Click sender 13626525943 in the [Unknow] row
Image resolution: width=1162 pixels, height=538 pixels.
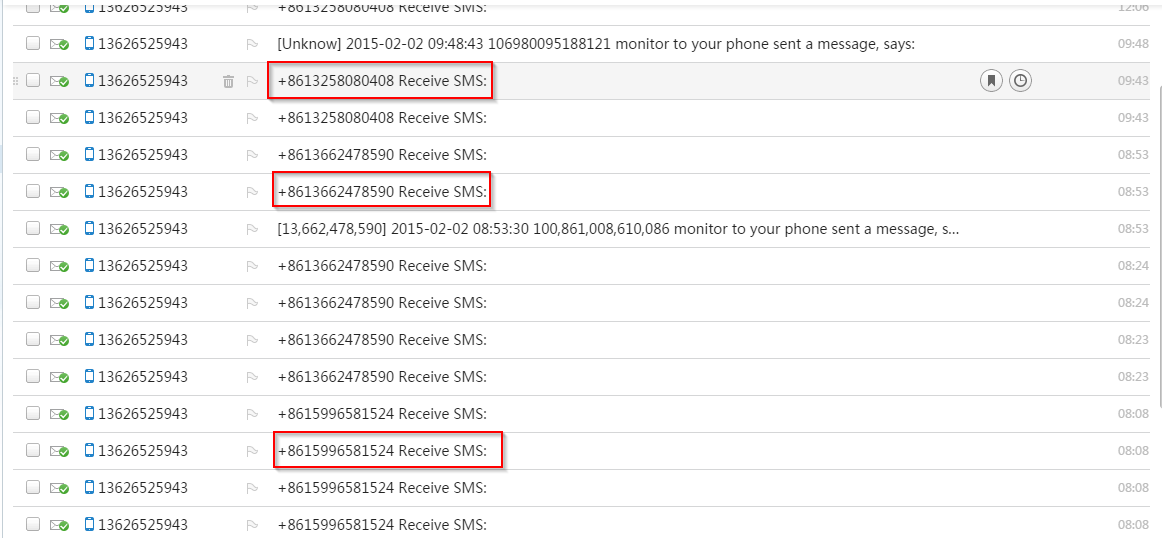coord(142,44)
